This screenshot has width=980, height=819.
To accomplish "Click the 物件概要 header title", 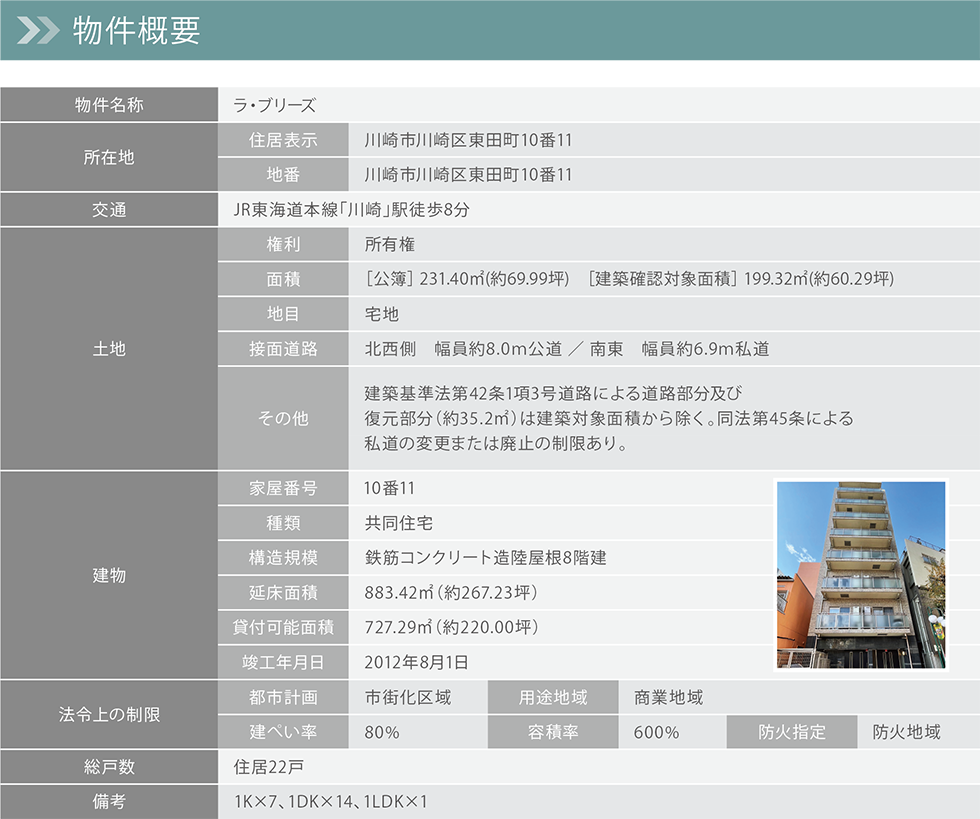I will (137, 31).
